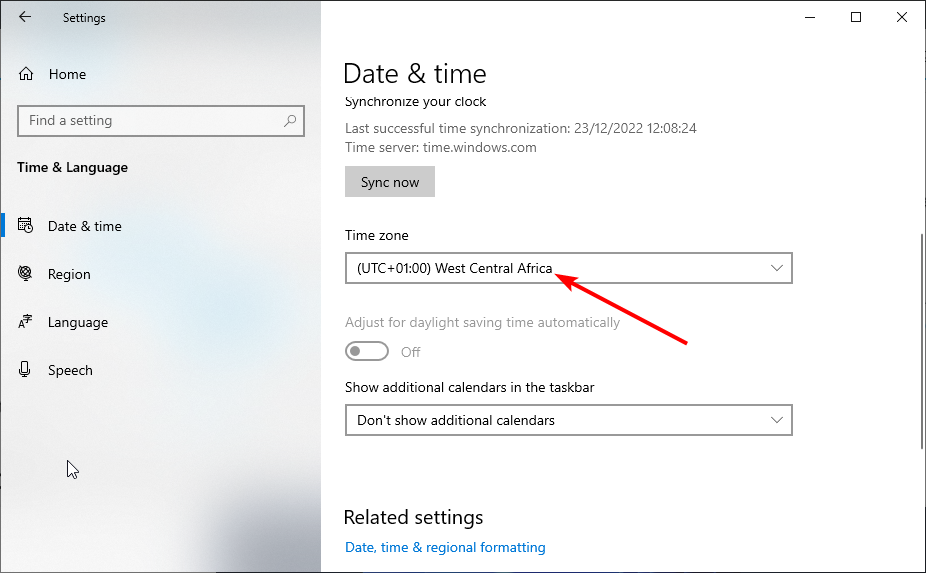Image resolution: width=926 pixels, height=573 pixels.
Task: Click the Date & time calendar icon
Action: (25, 225)
